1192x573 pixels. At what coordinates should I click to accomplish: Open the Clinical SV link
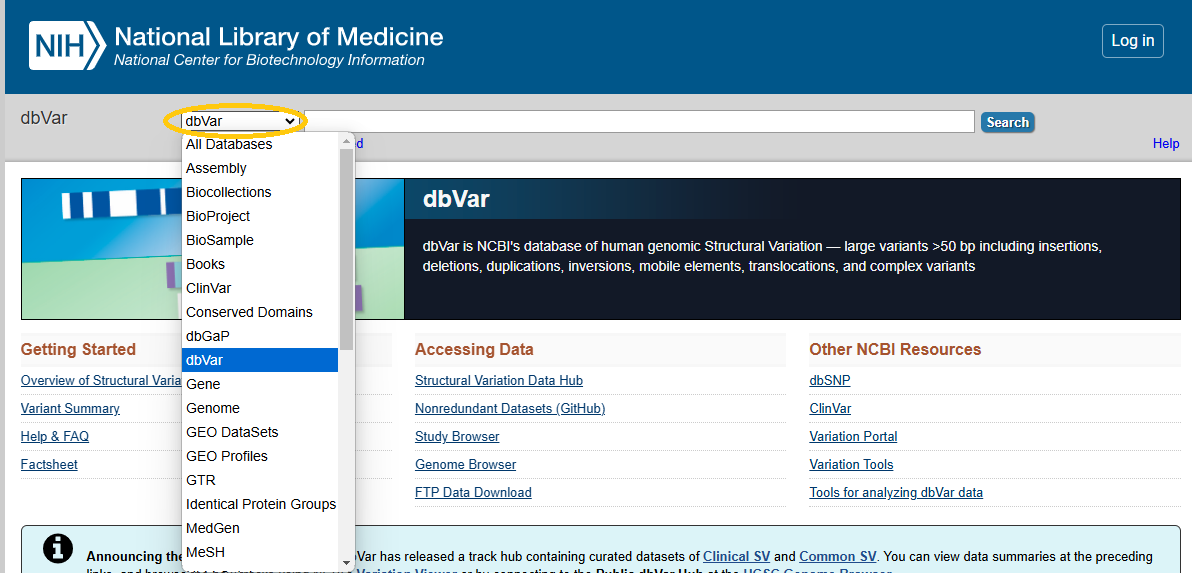click(x=737, y=556)
